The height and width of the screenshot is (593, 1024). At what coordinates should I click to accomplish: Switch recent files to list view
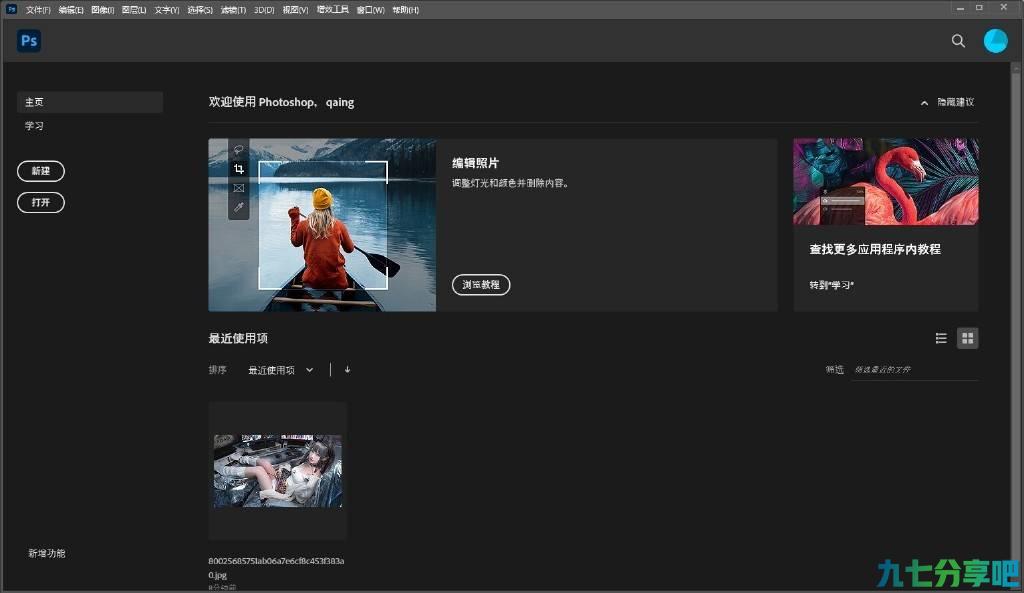941,338
